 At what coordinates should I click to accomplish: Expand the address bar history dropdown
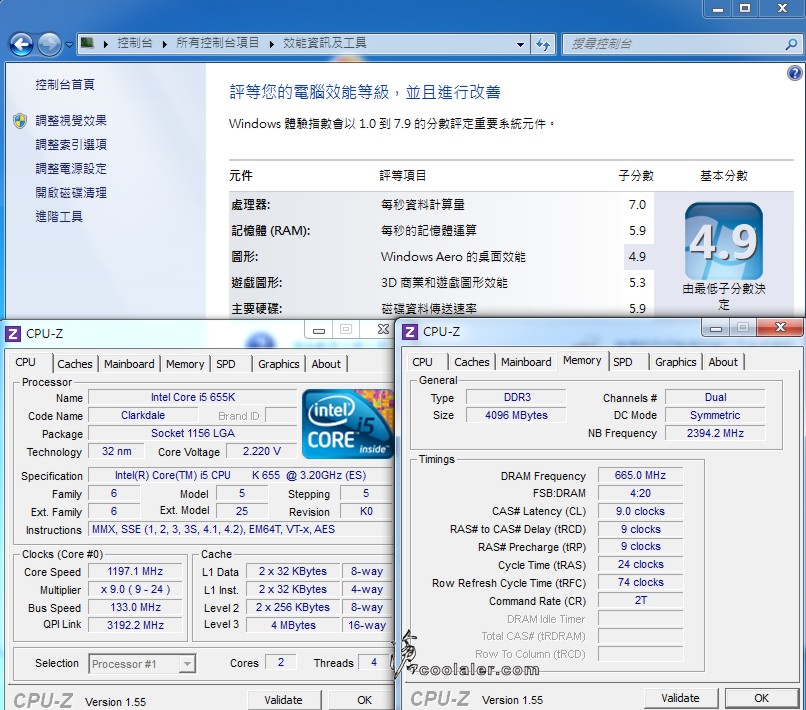(520, 44)
